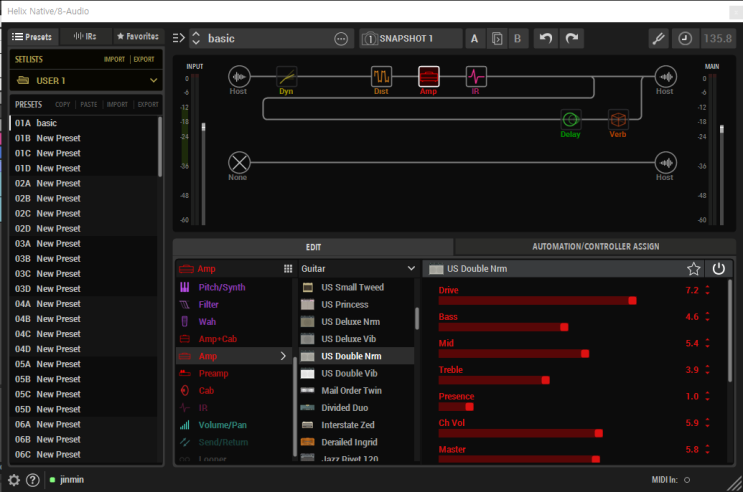
Task: Toggle the B compare button
Action: [517, 38]
